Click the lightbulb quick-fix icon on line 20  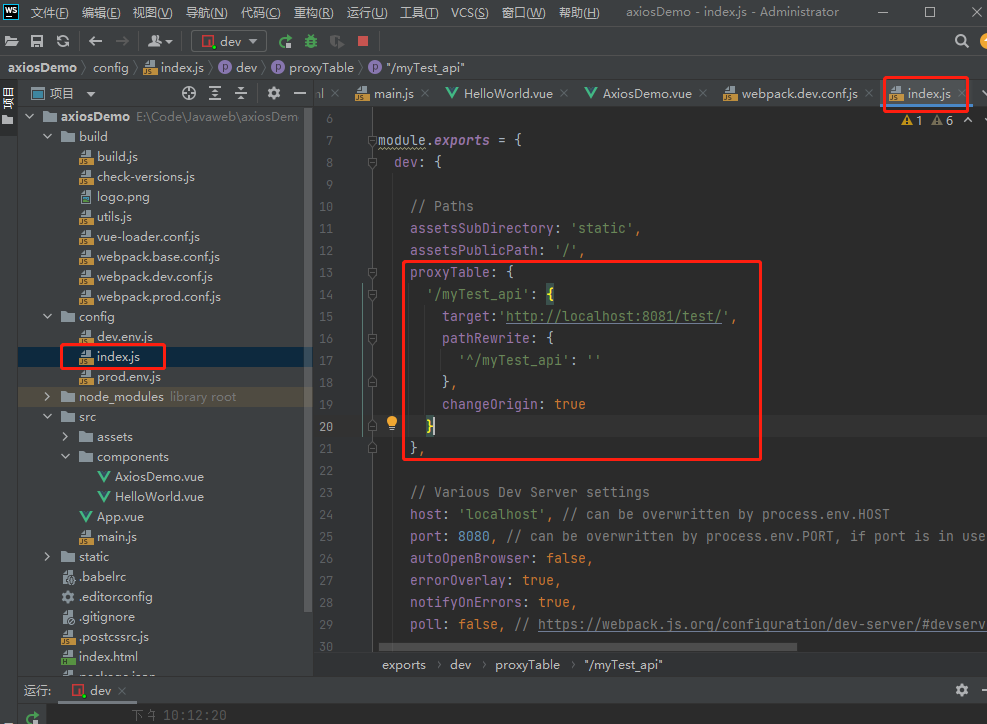392,422
